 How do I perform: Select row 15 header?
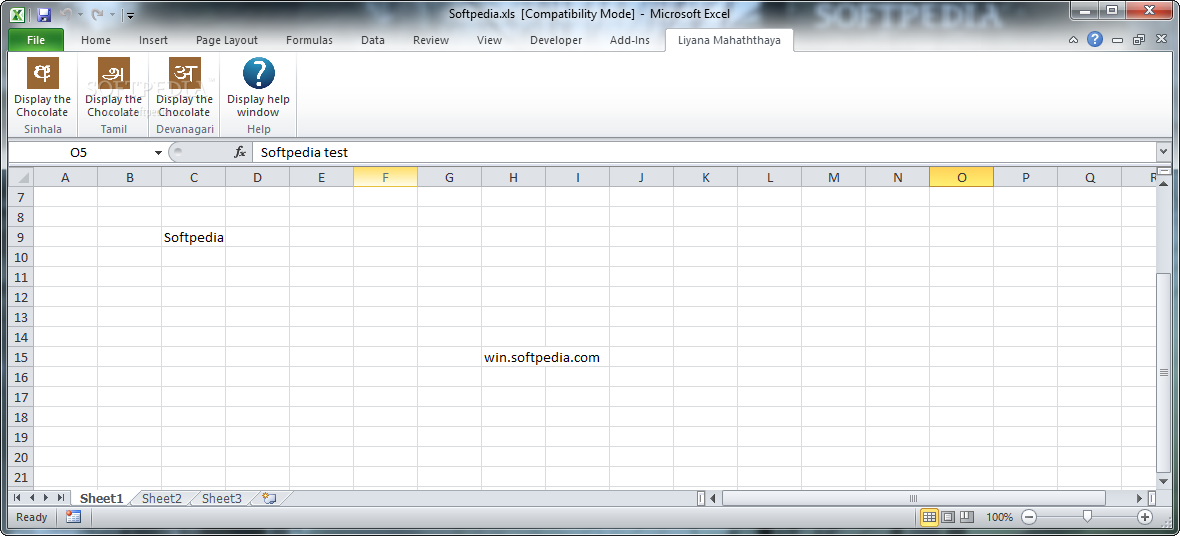[21, 358]
